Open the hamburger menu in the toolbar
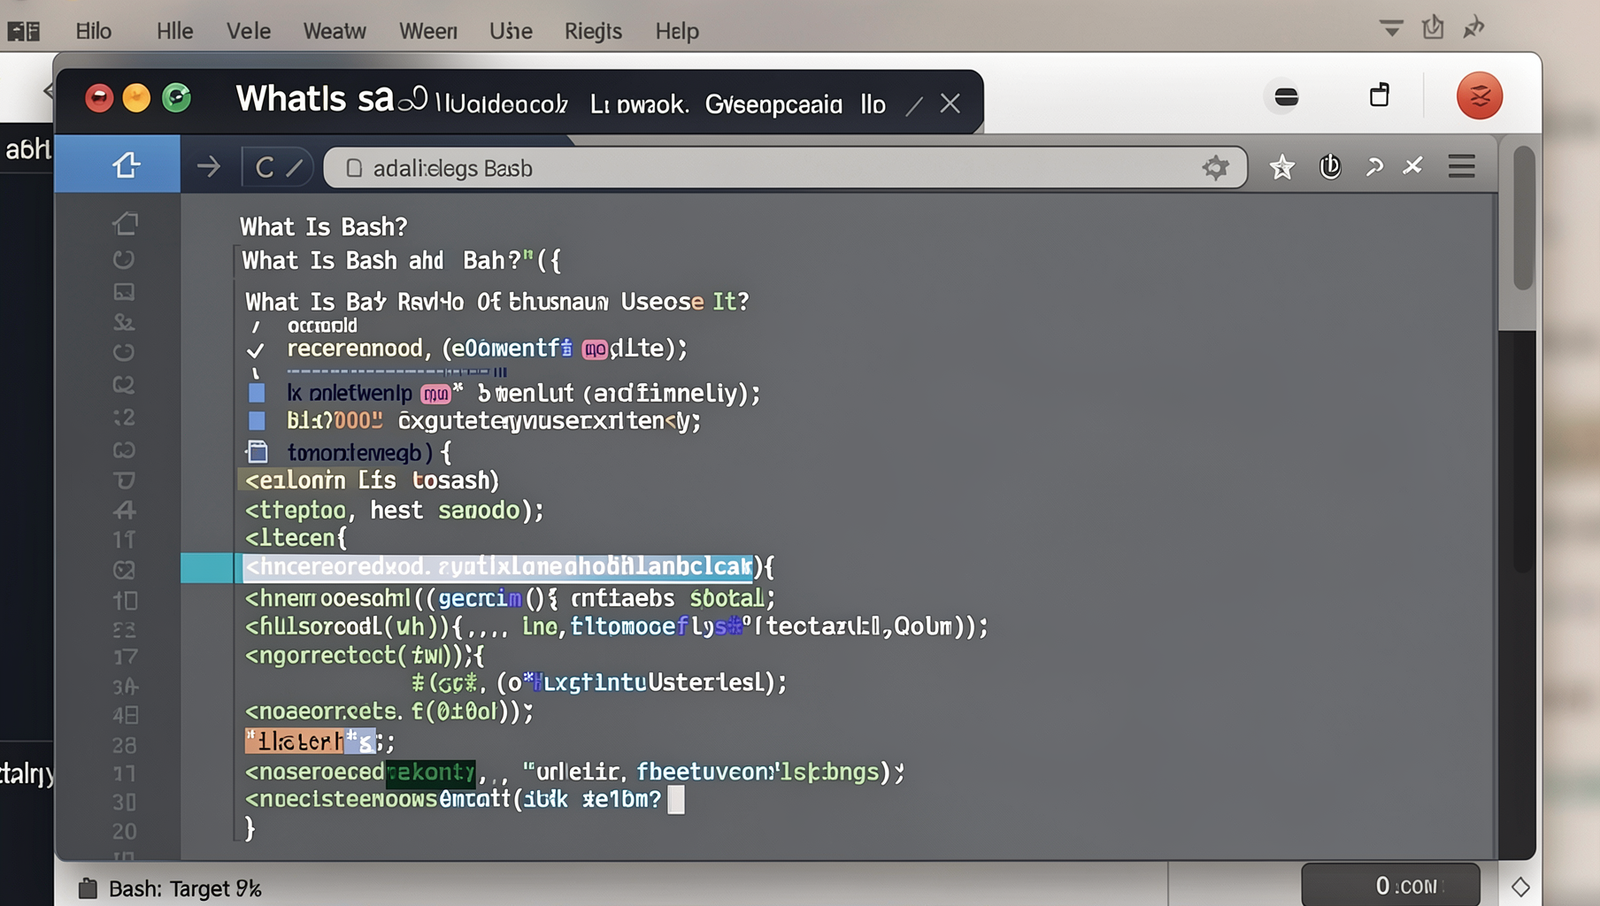 click(1462, 166)
